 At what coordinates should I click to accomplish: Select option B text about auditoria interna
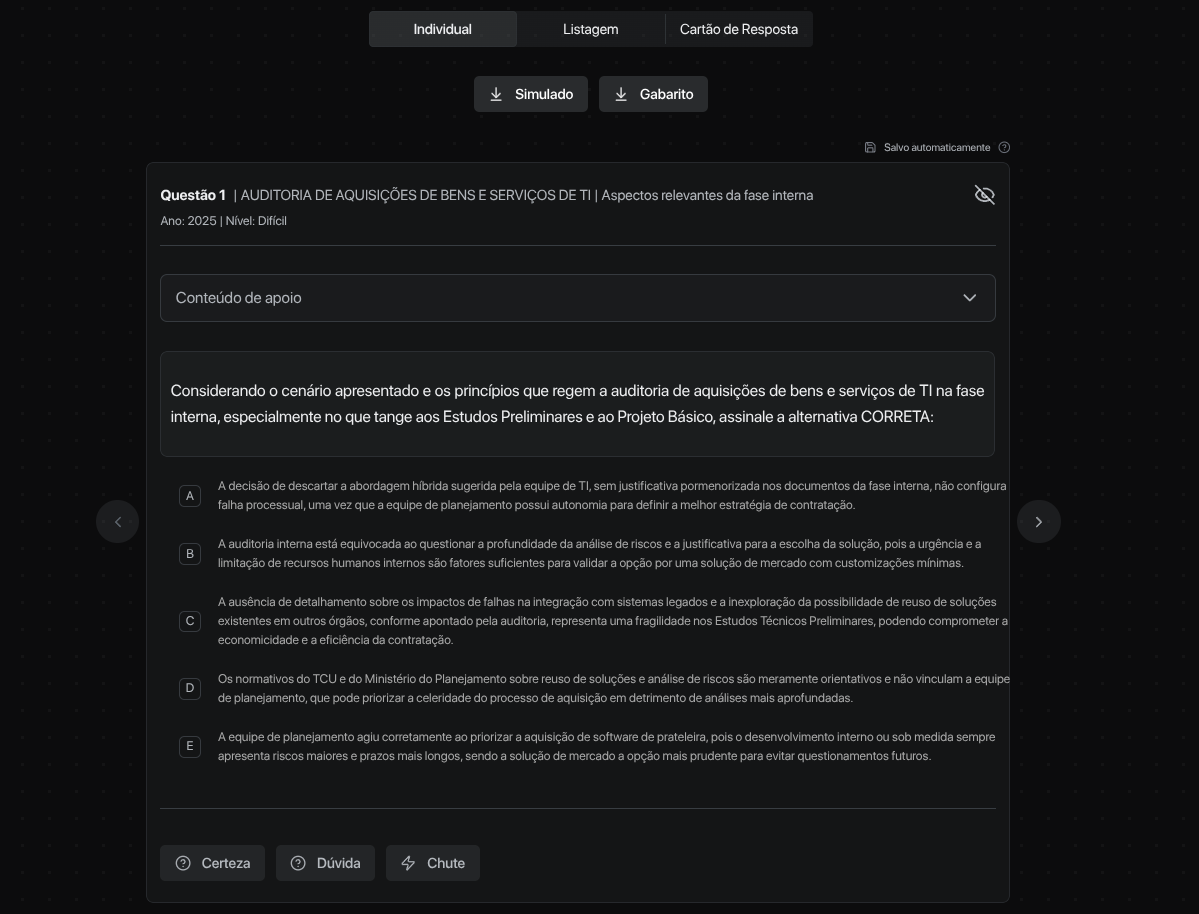tap(590, 553)
